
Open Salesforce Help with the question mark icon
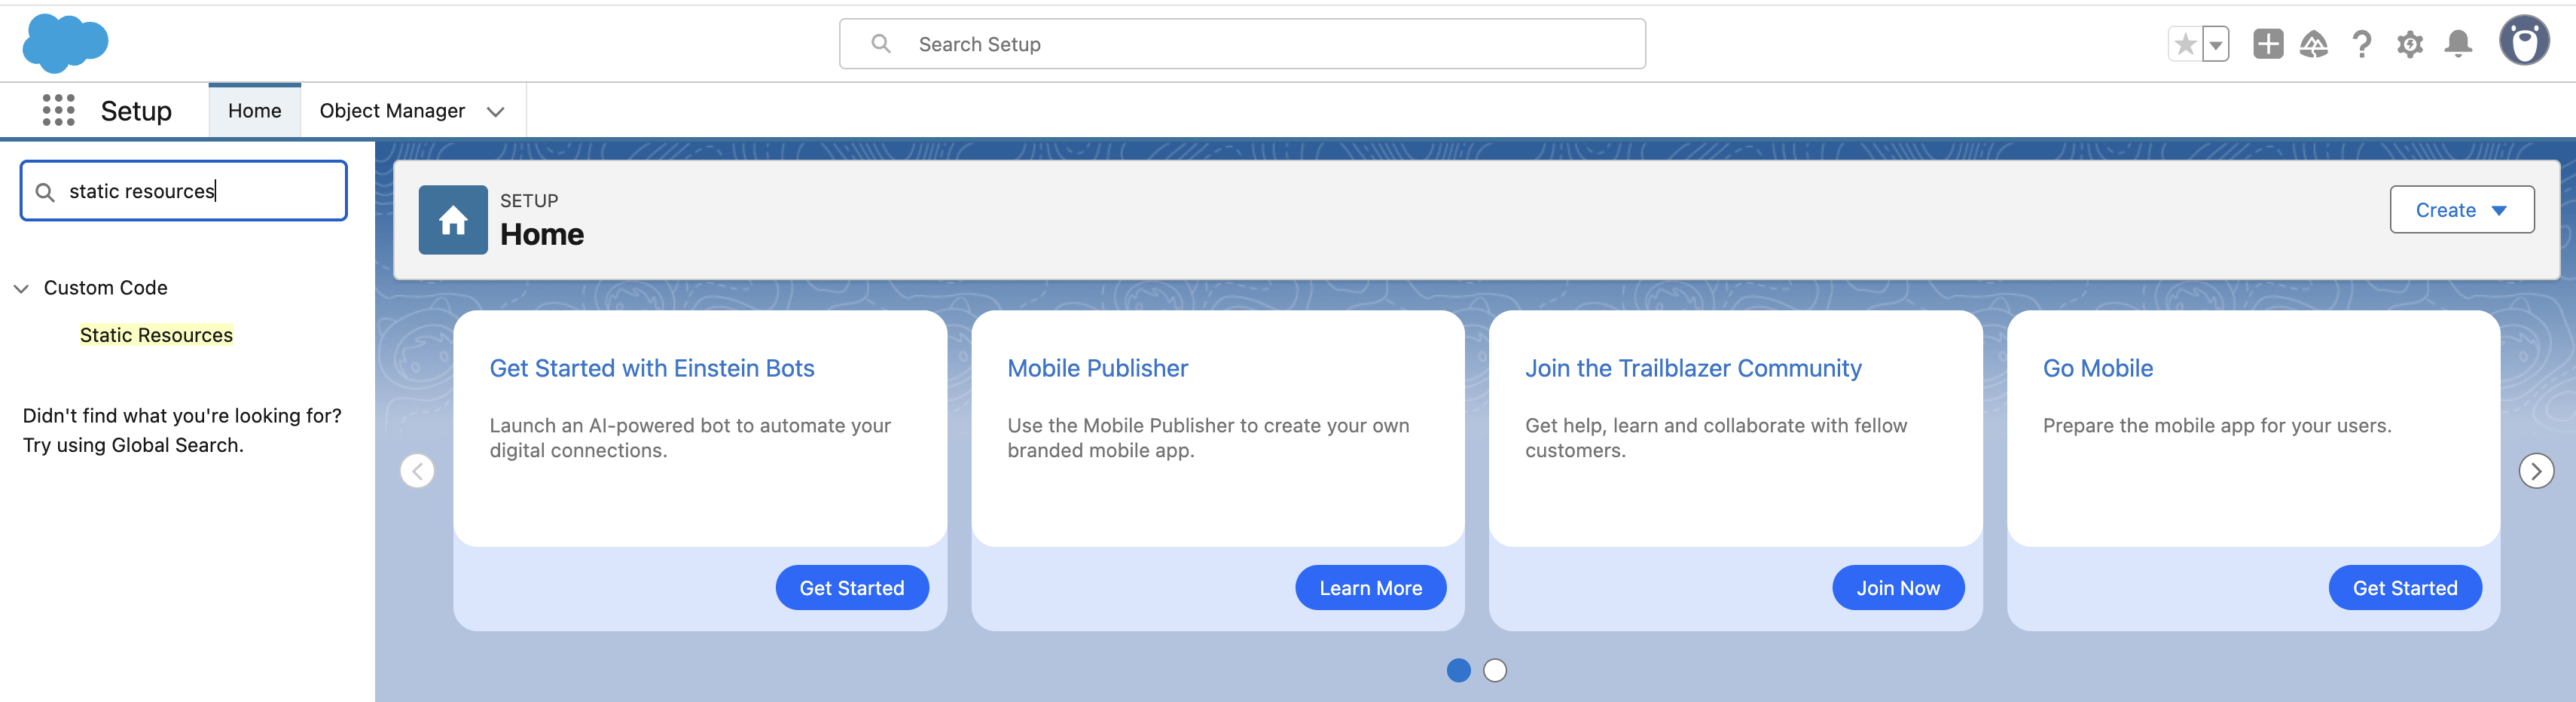[2362, 44]
